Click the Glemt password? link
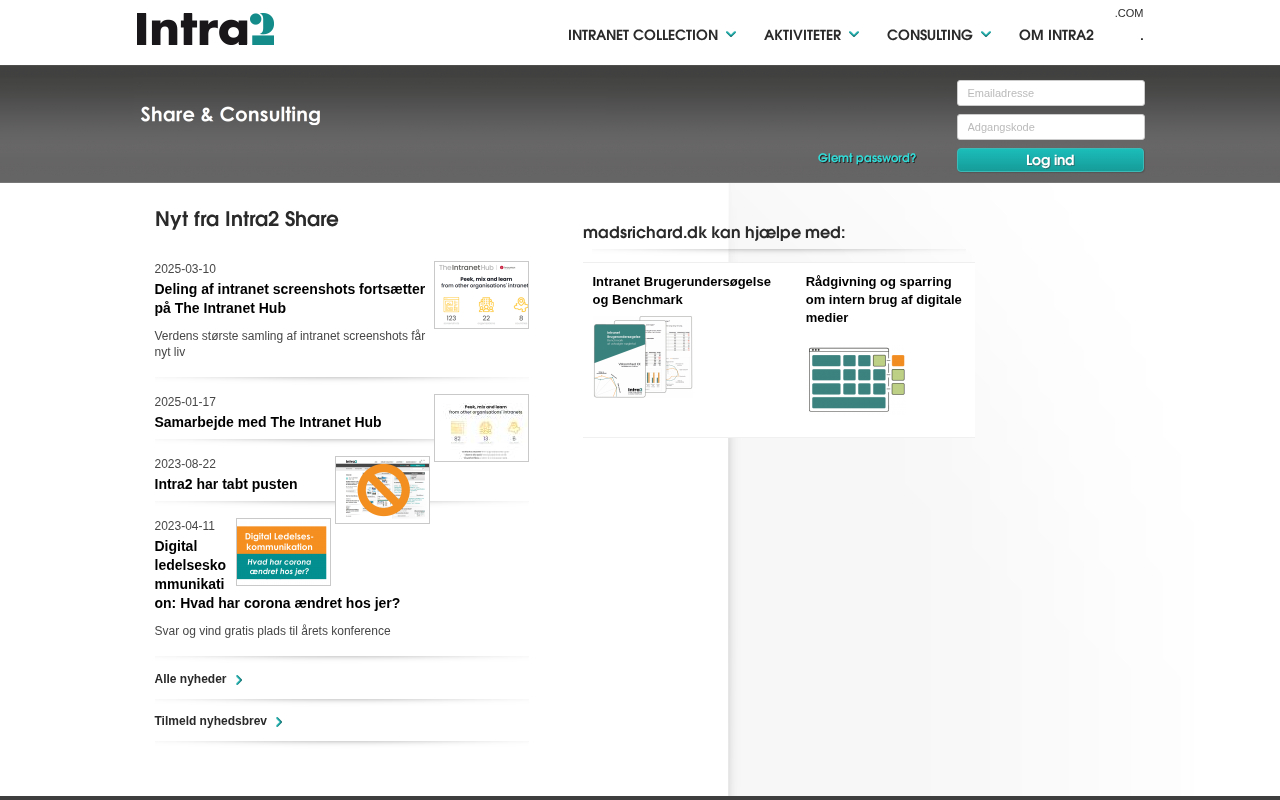This screenshot has width=1280, height=800. pyautogui.click(x=867, y=158)
